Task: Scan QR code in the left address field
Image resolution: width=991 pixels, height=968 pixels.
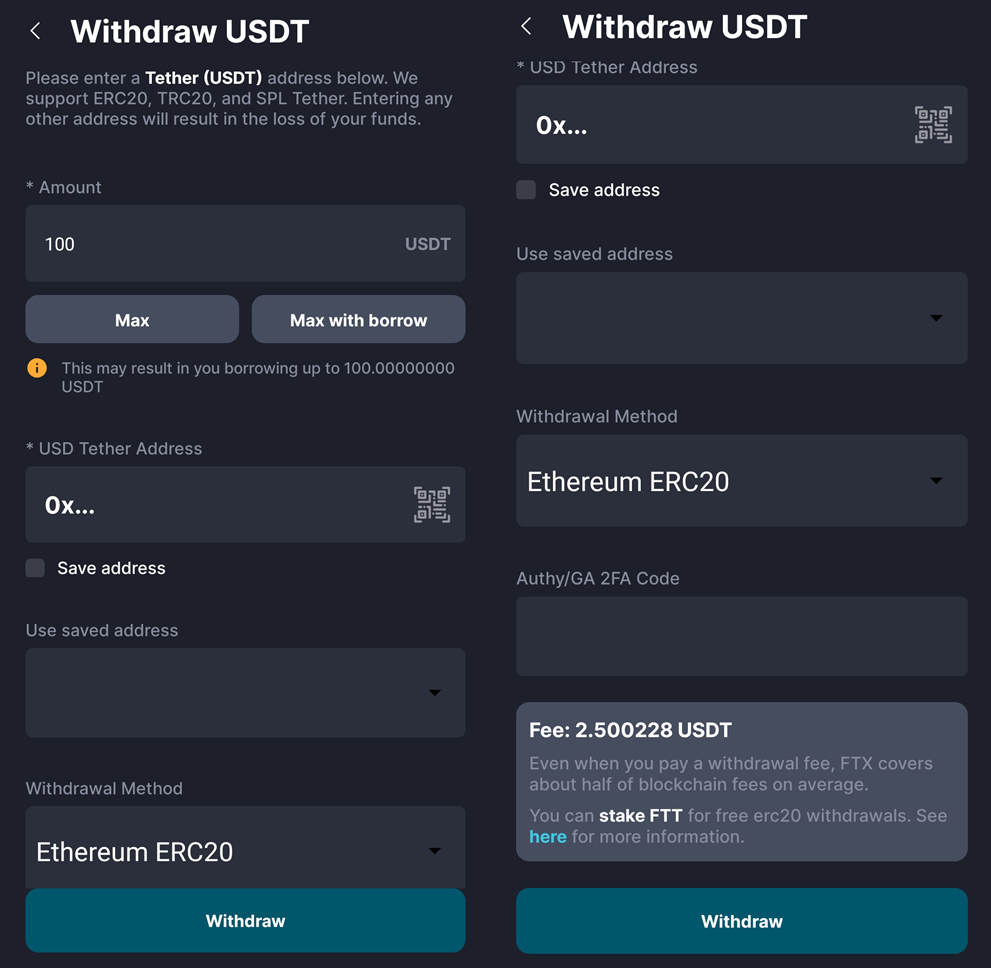Action: click(x=432, y=505)
